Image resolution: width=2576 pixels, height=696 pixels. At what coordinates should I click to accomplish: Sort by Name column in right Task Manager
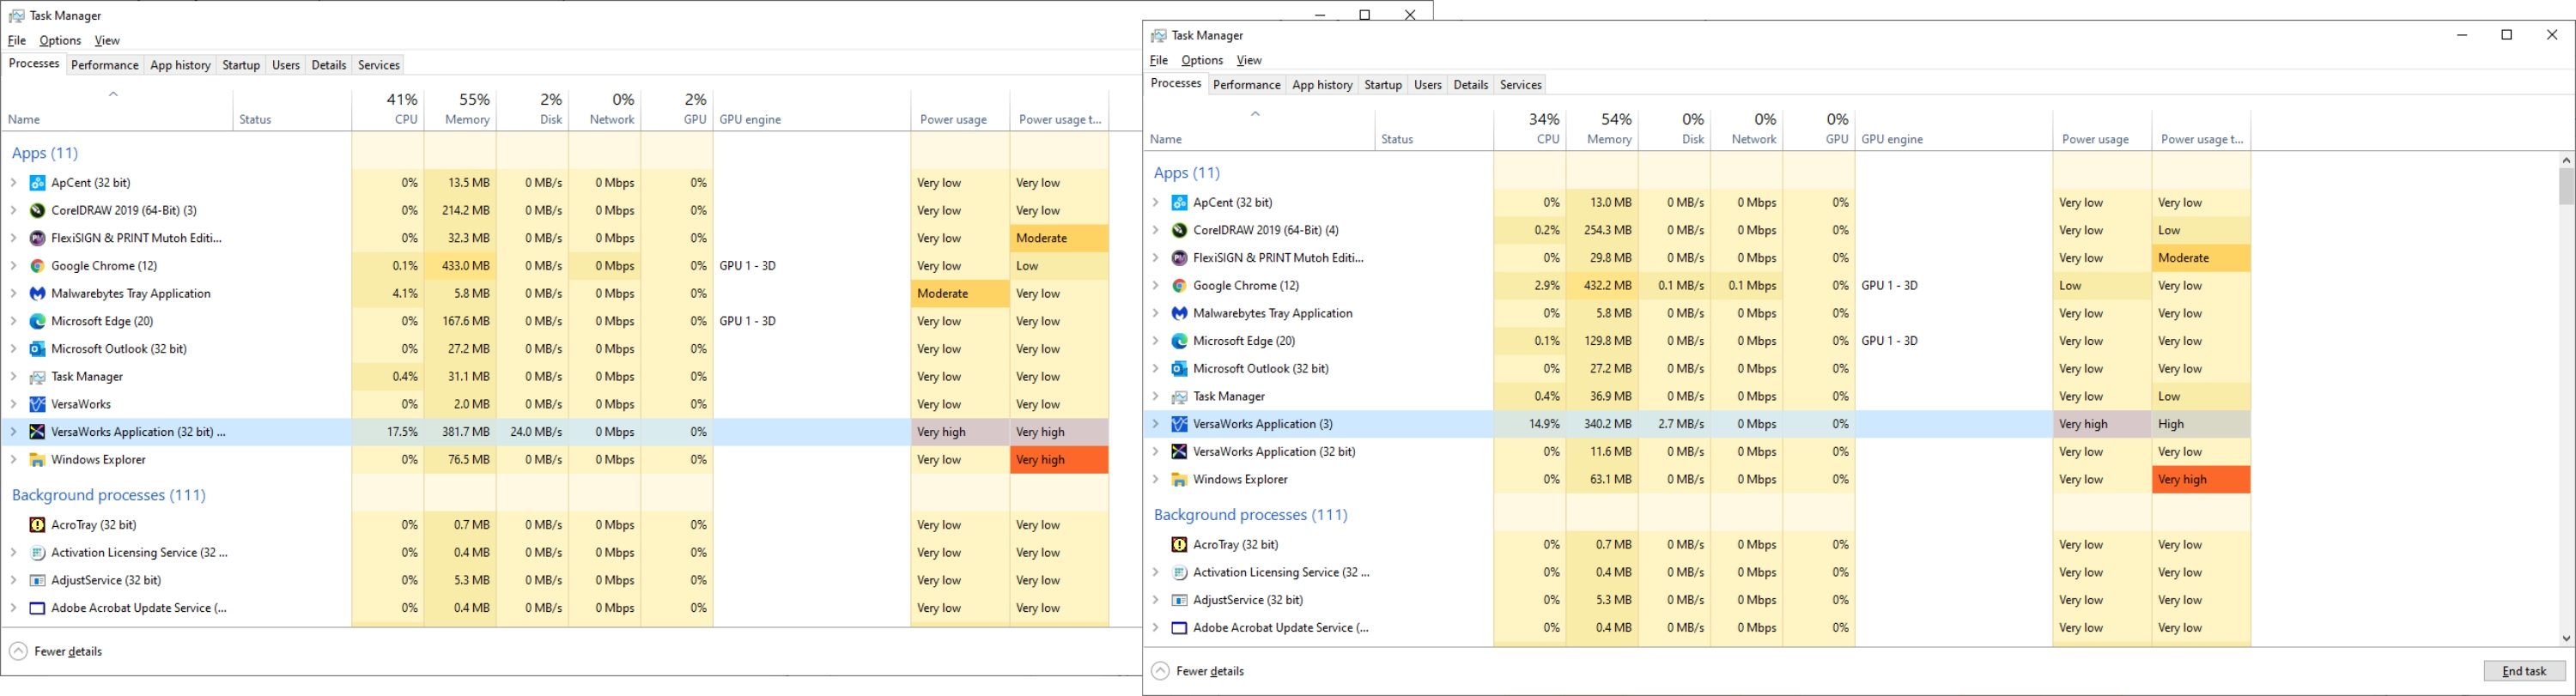pyautogui.click(x=1259, y=129)
